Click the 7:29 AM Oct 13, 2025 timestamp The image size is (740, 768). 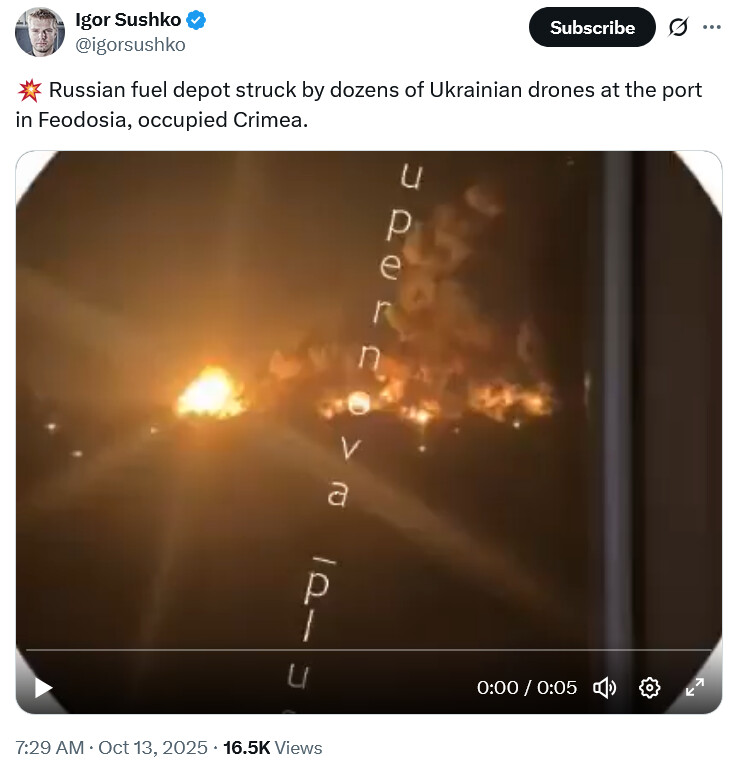point(112,747)
